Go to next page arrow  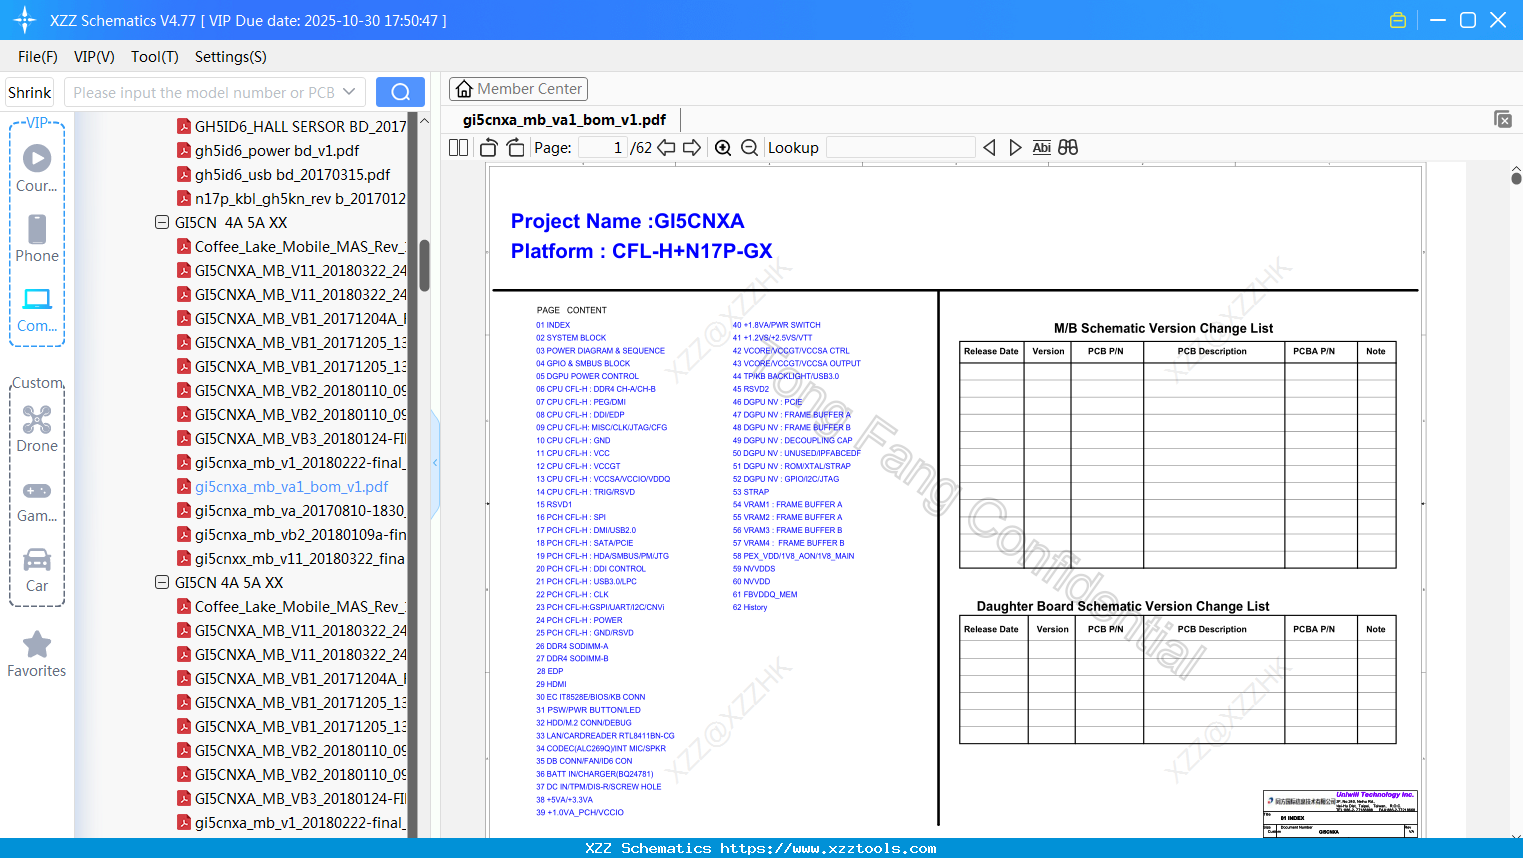pyautogui.click(x=692, y=147)
